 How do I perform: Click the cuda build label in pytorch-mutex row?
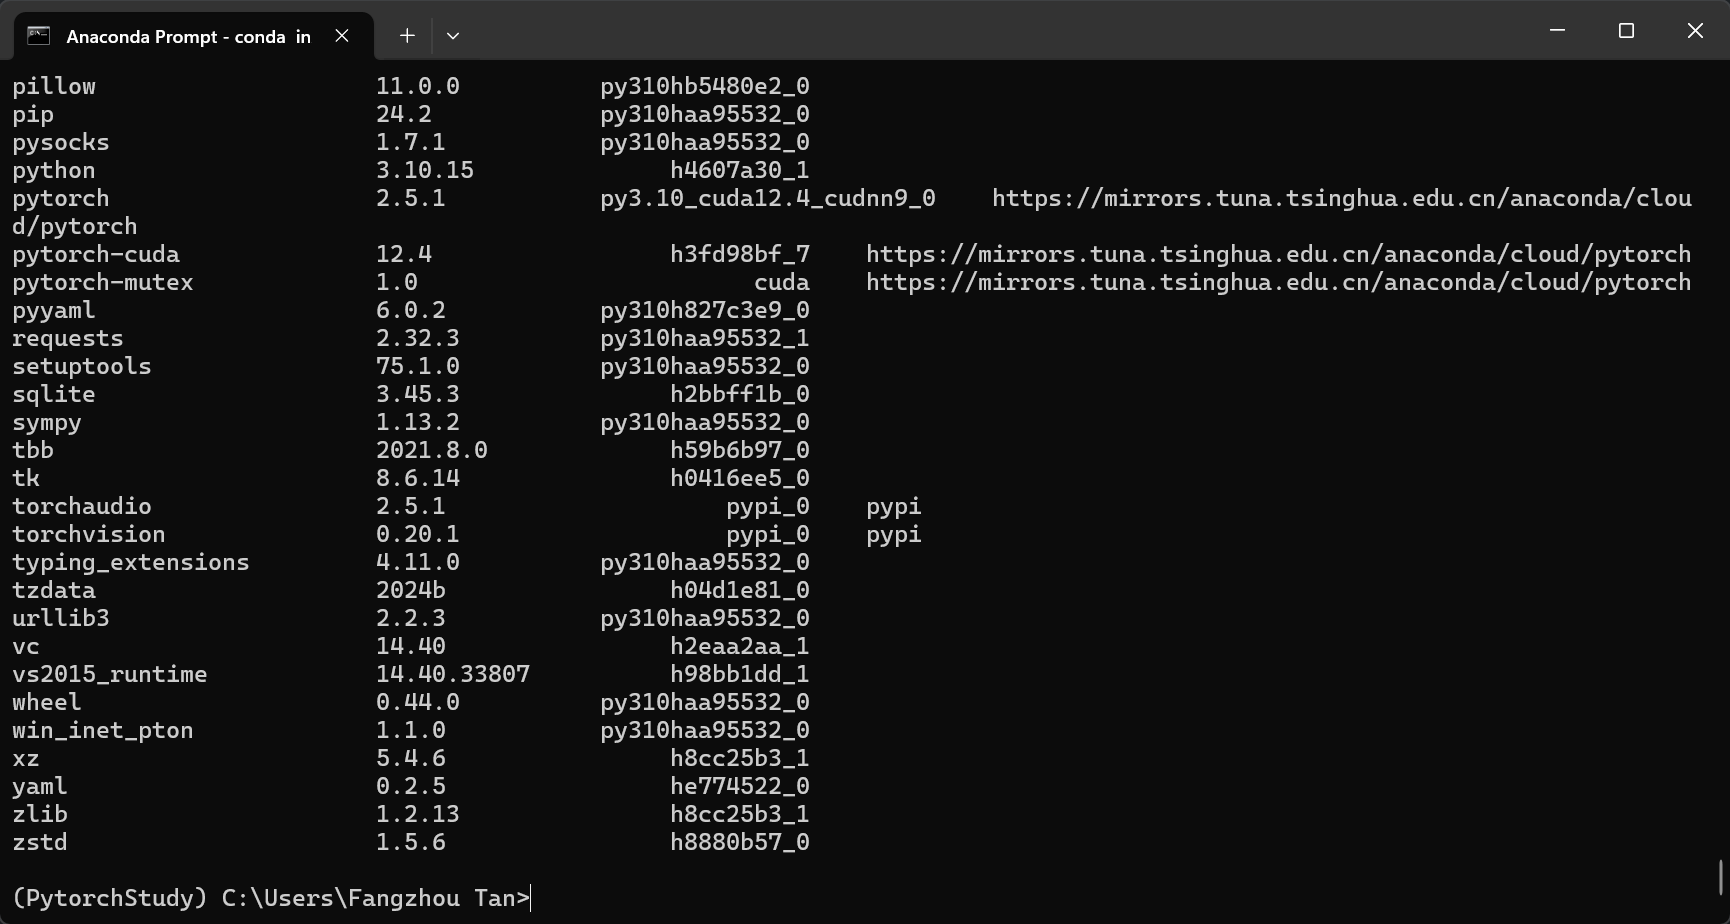click(782, 282)
